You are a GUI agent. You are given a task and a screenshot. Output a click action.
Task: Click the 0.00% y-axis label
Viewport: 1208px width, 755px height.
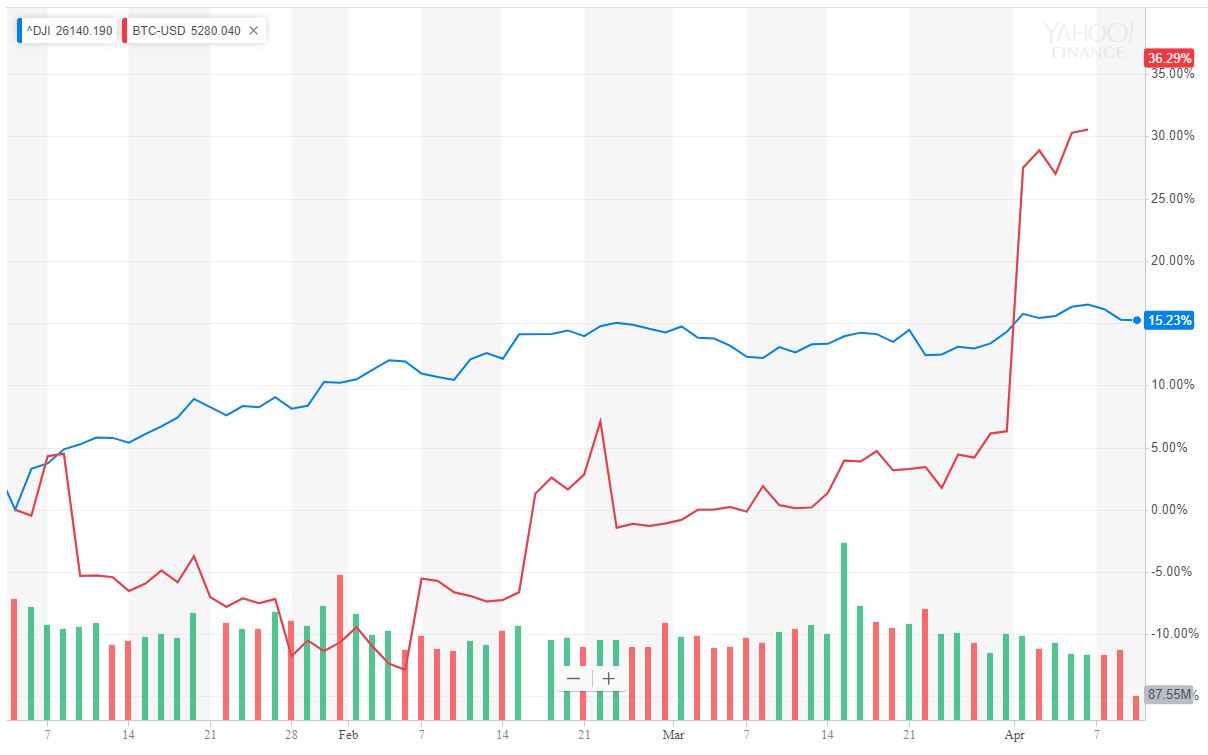[1172, 509]
